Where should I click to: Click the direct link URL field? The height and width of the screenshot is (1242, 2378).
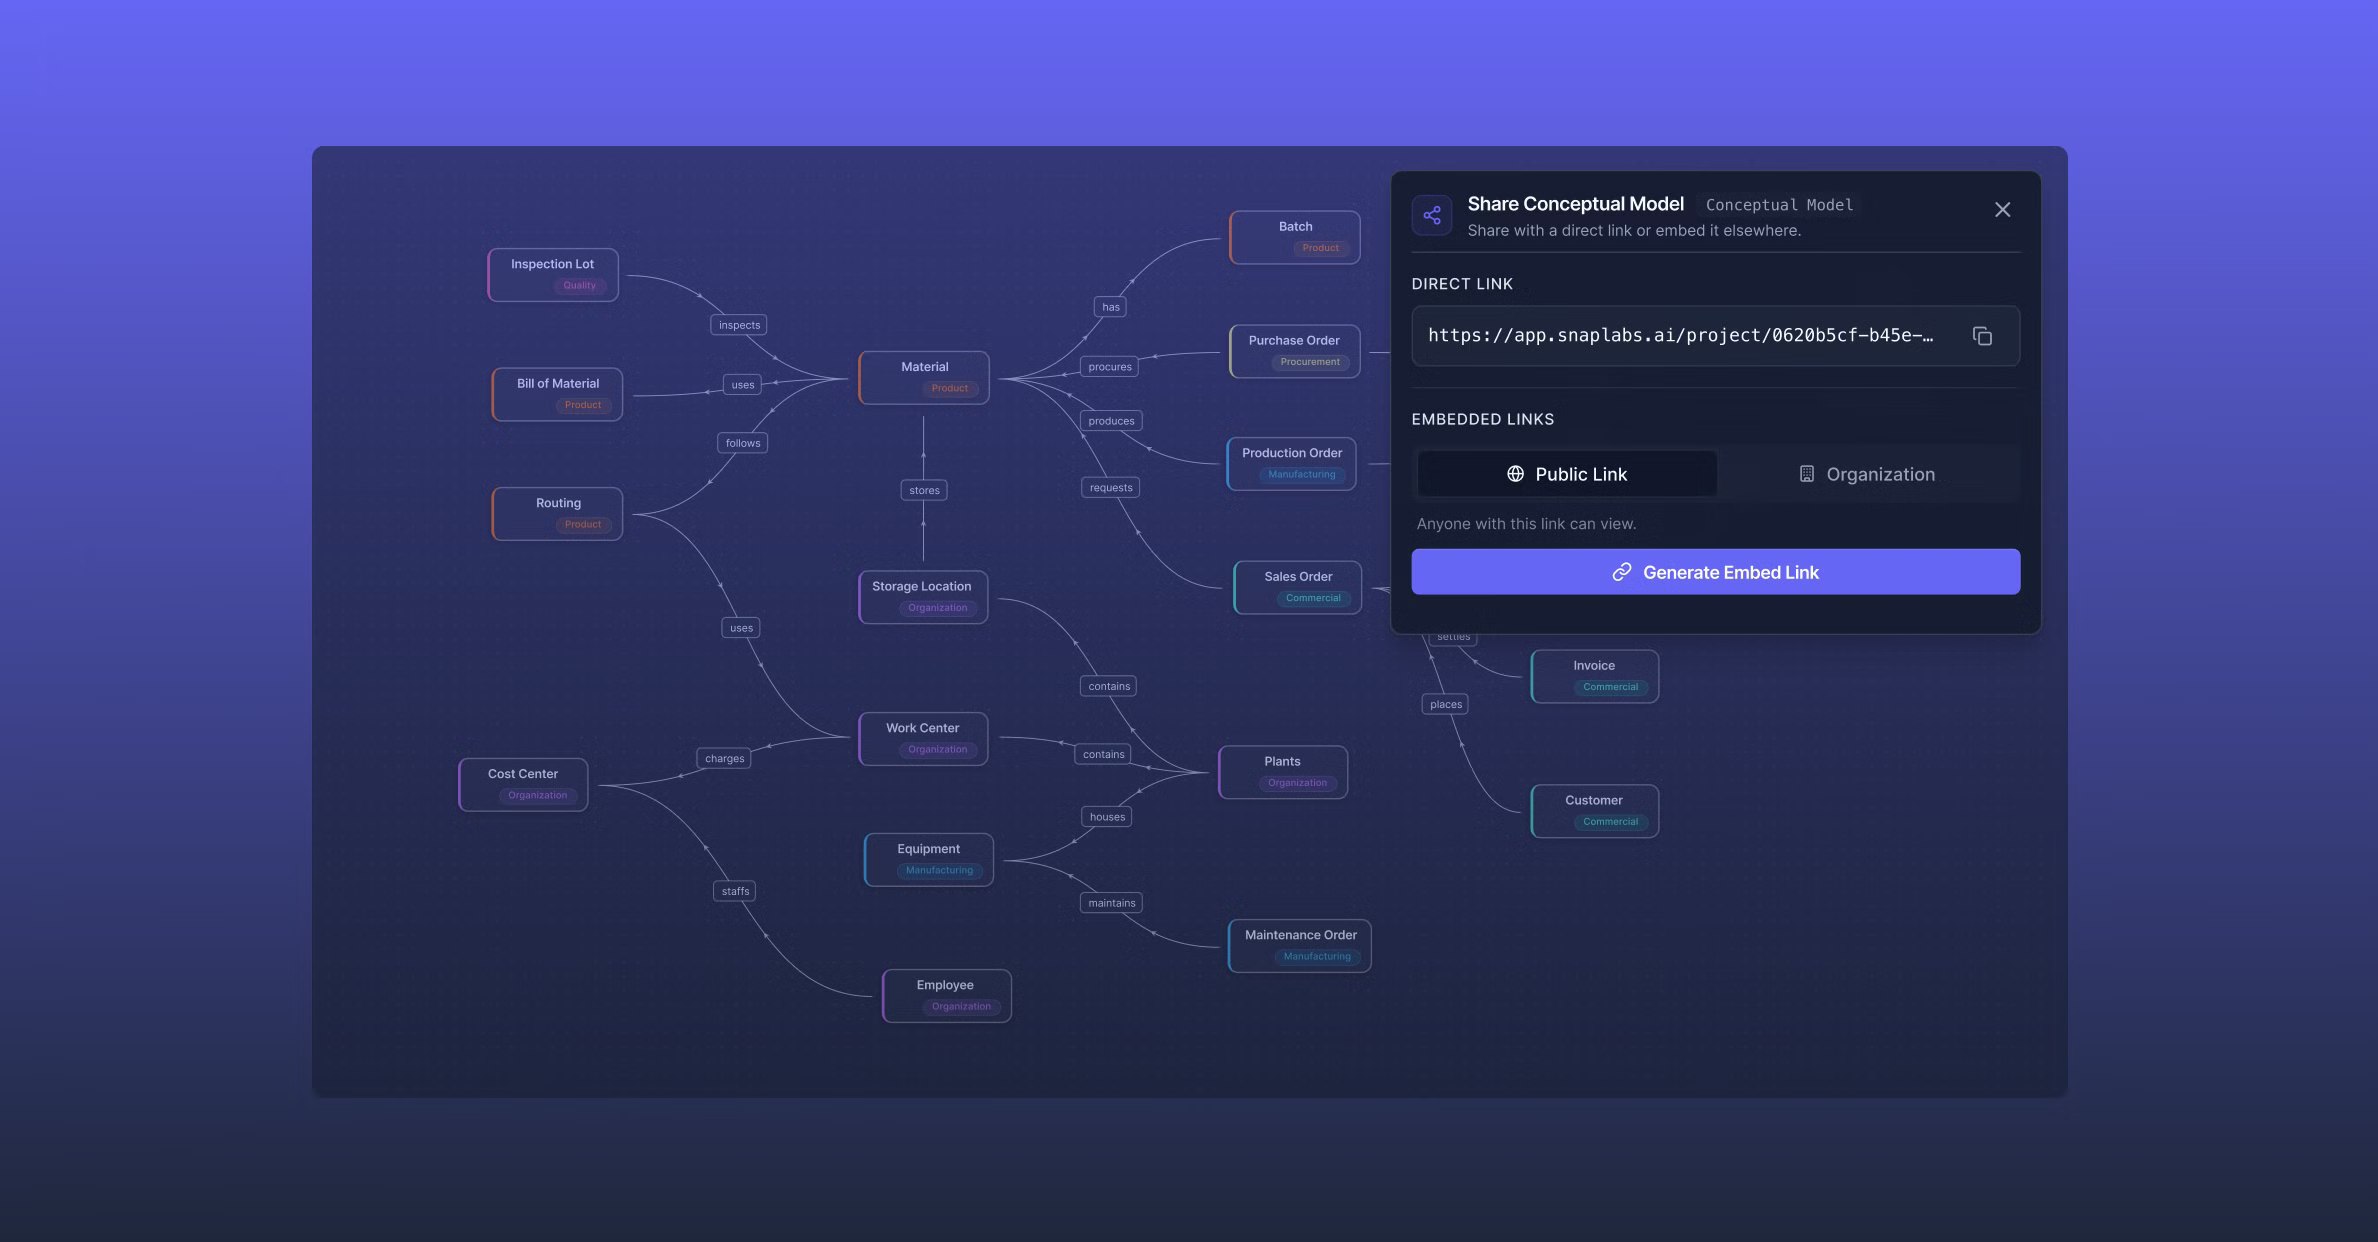[x=1716, y=336]
